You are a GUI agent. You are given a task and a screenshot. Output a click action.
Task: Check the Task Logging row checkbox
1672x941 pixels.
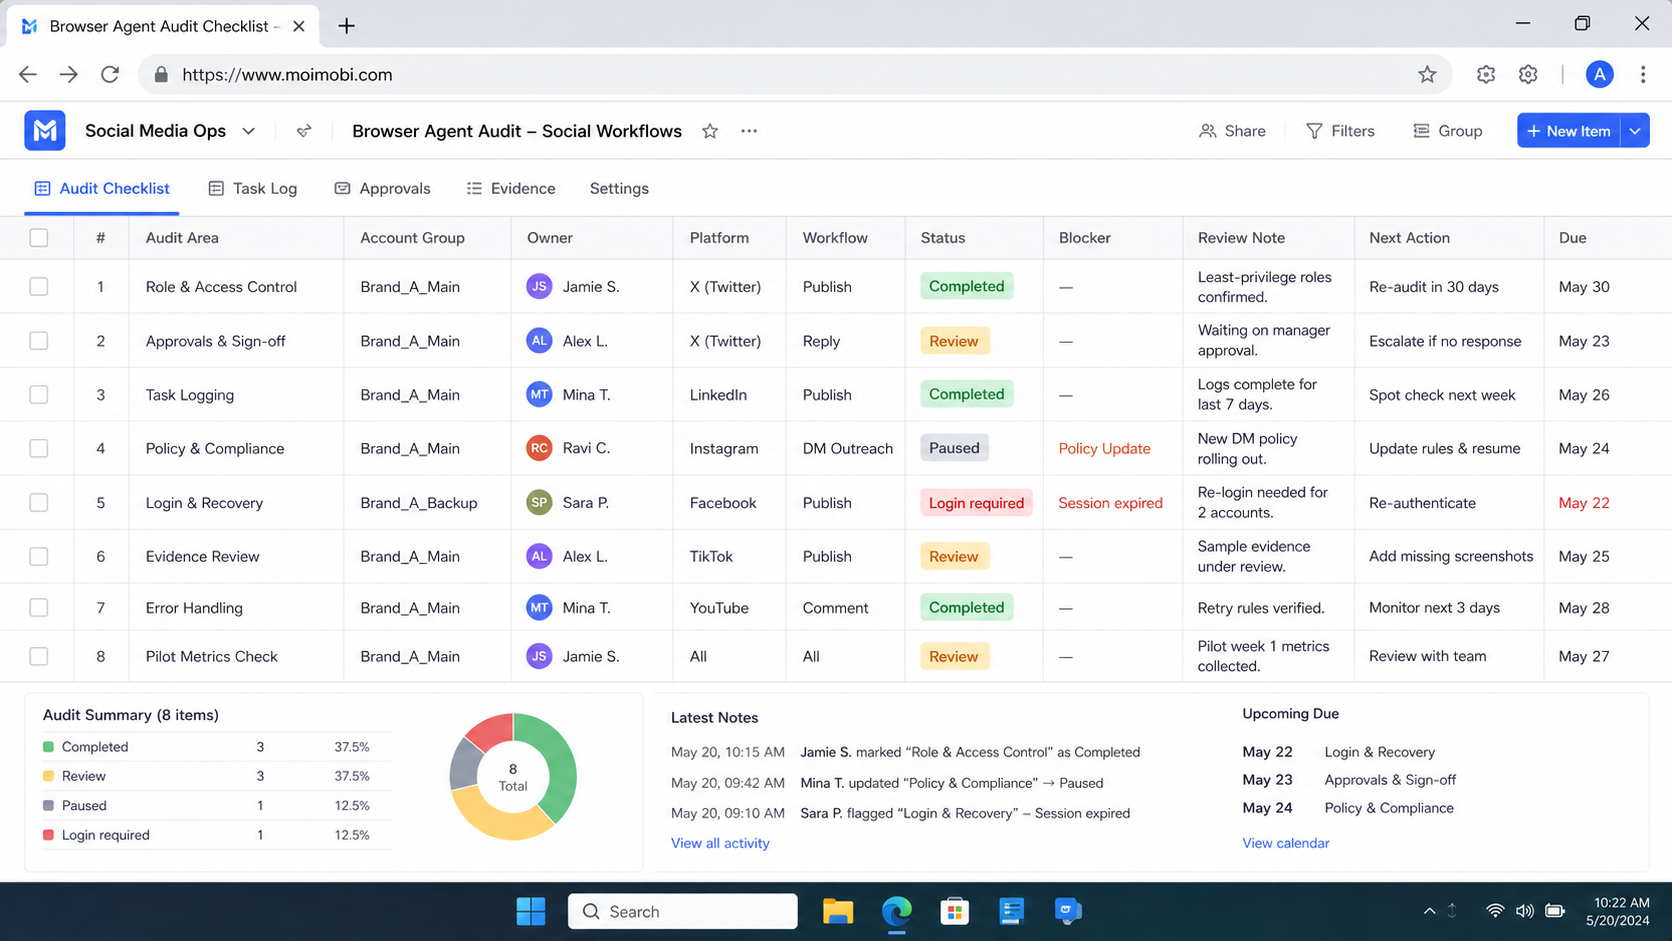[x=39, y=395]
